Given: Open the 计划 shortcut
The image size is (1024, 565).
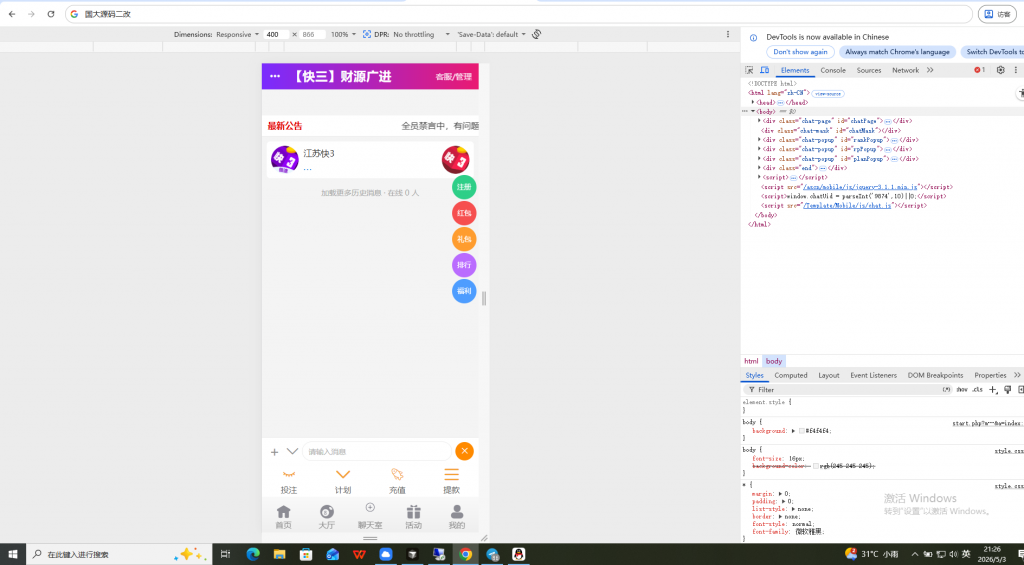Looking at the screenshot, I should pyautogui.click(x=343, y=482).
